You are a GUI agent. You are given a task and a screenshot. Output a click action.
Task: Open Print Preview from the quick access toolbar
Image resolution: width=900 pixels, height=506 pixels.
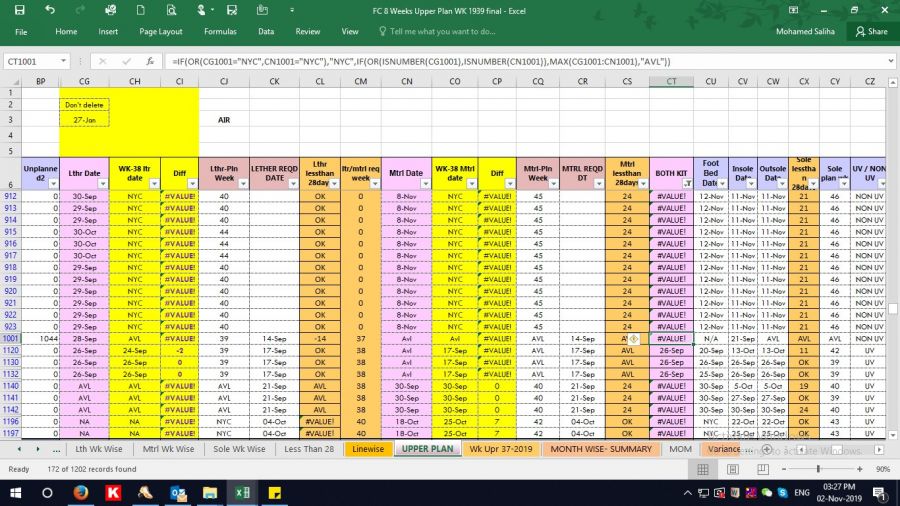[x=171, y=10]
